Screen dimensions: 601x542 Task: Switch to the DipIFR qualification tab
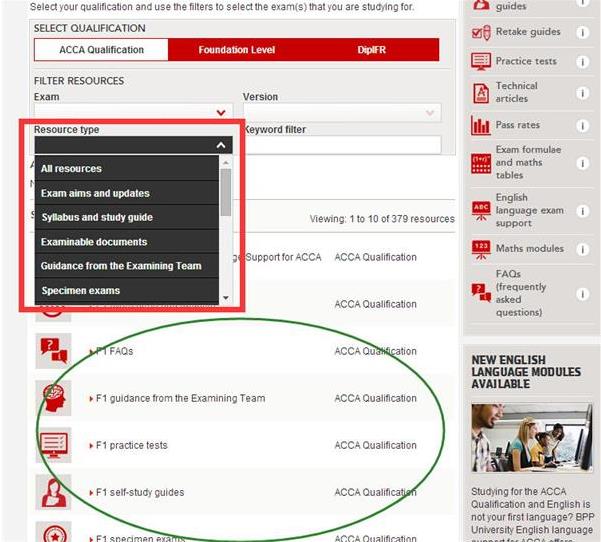coord(371,50)
